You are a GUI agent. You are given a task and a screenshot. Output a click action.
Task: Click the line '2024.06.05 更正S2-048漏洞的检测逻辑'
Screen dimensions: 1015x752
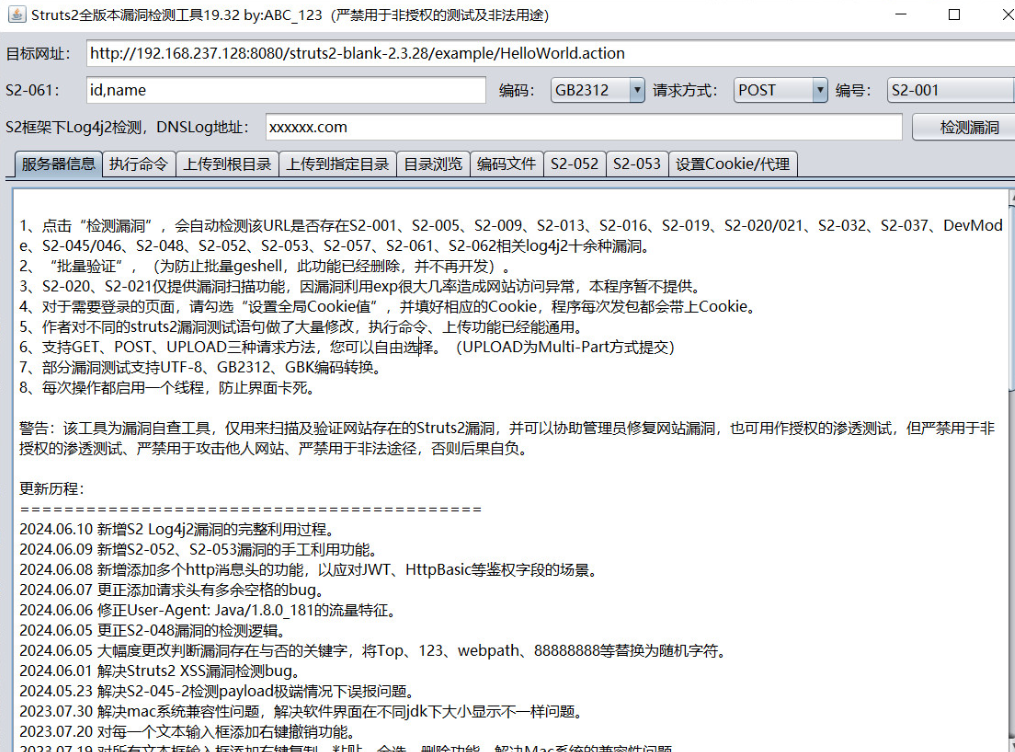coord(152,630)
